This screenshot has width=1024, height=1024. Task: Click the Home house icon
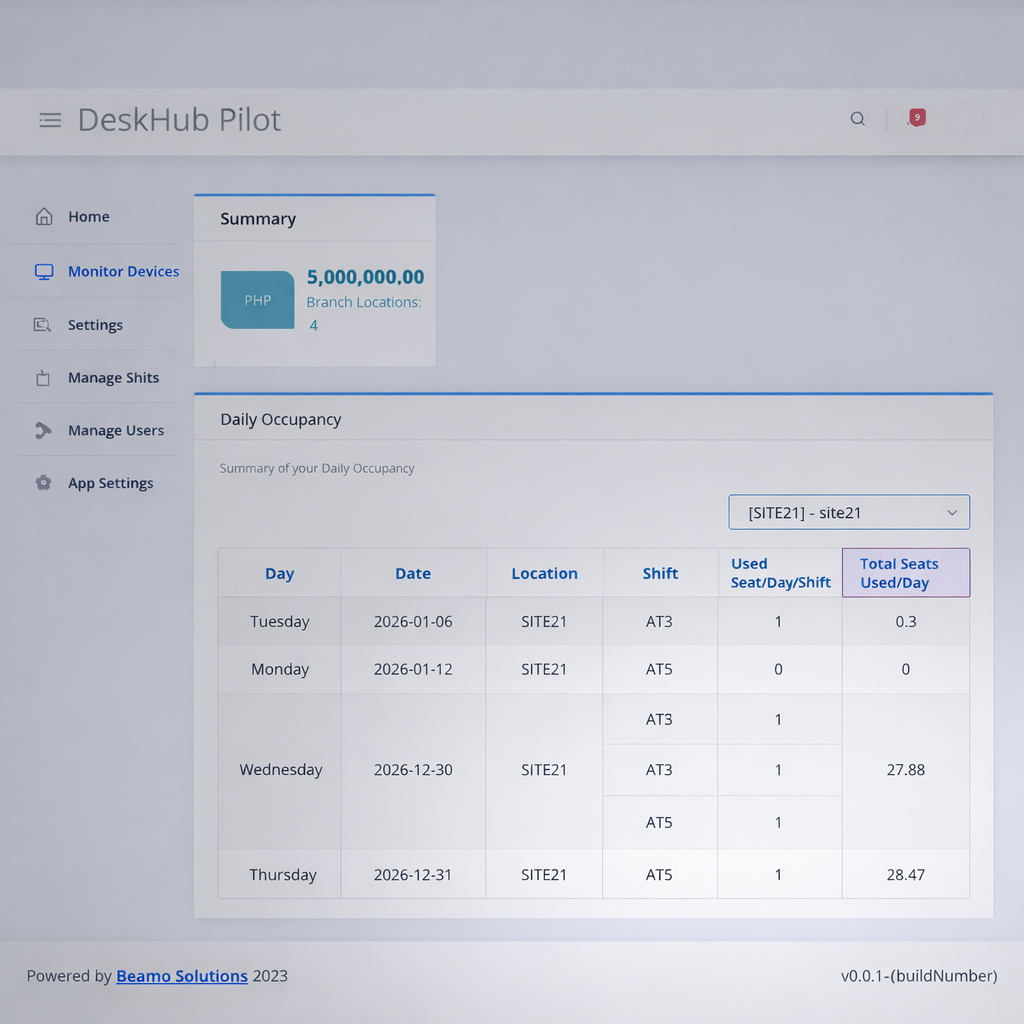click(44, 217)
